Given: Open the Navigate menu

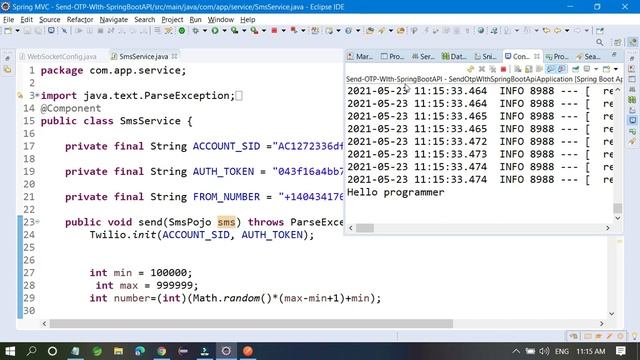Looking at the screenshot, I should click(x=113, y=20).
